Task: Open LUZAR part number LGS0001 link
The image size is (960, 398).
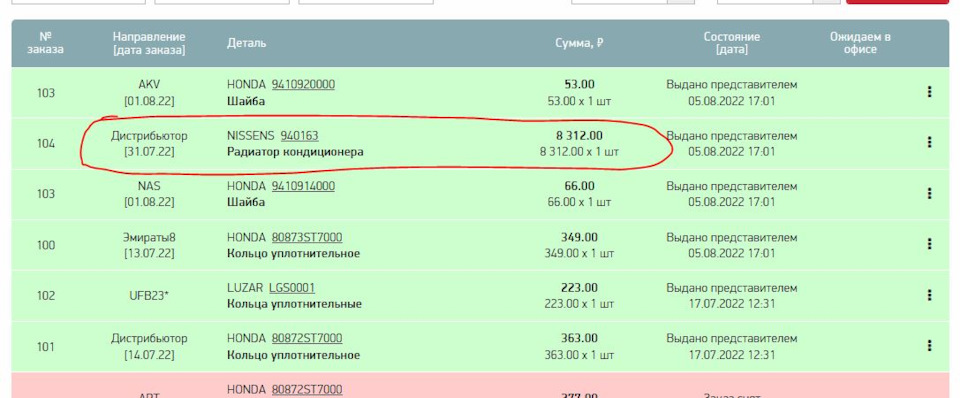Action: coord(292,288)
